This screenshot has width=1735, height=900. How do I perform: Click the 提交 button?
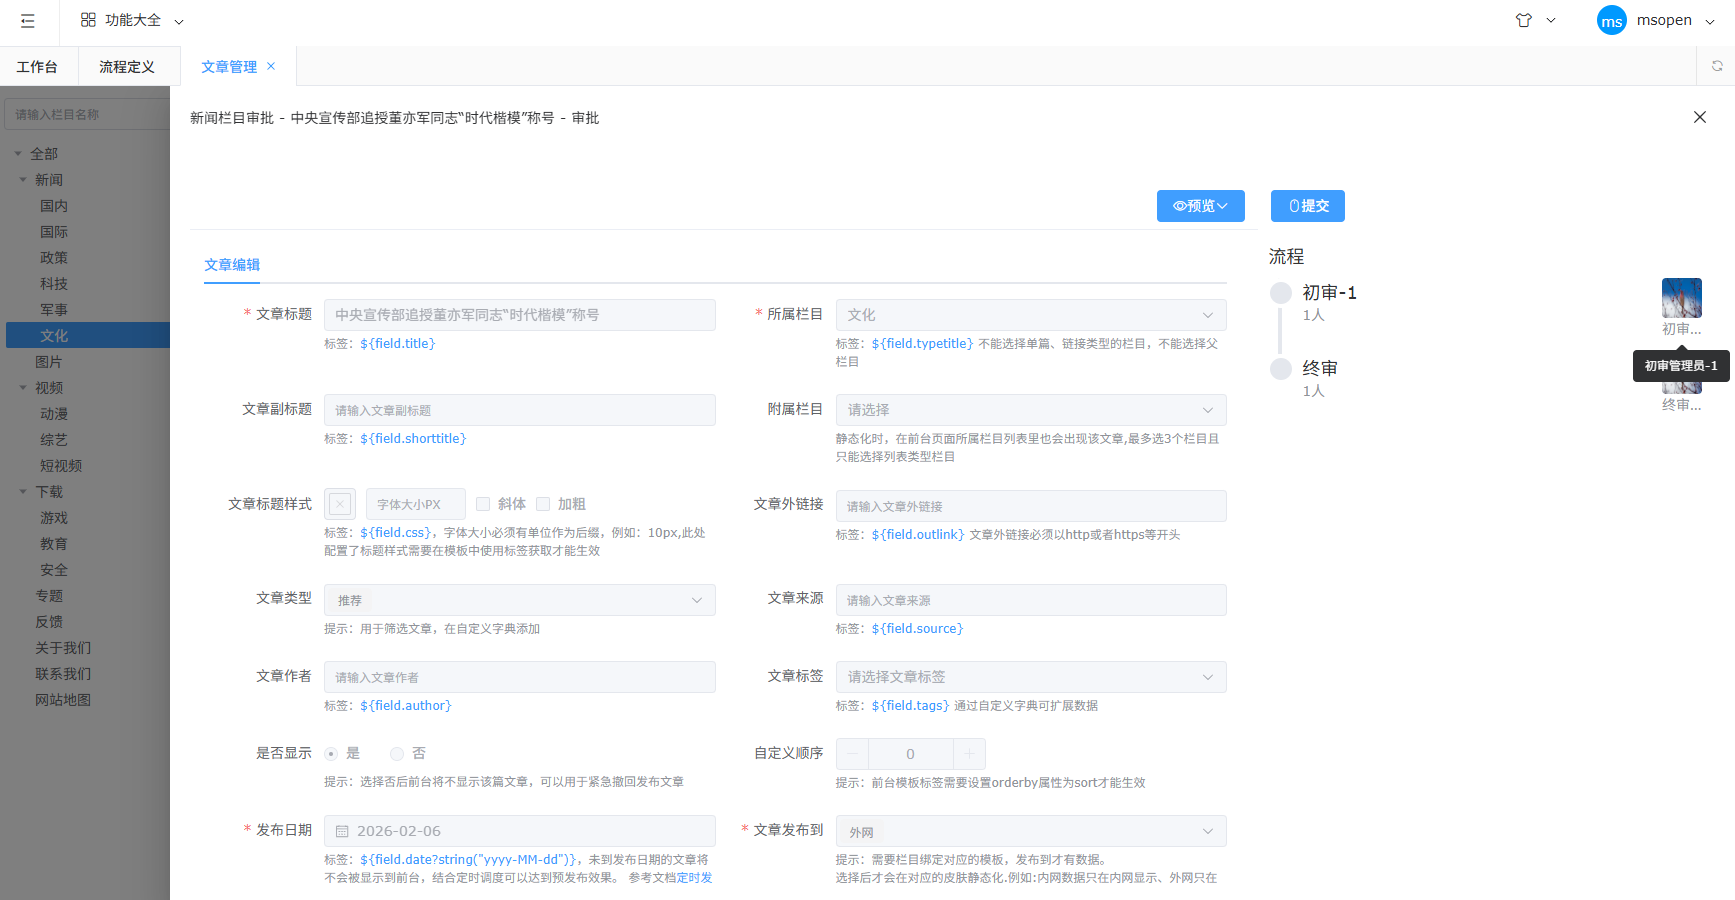click(x=1307, y=206)
